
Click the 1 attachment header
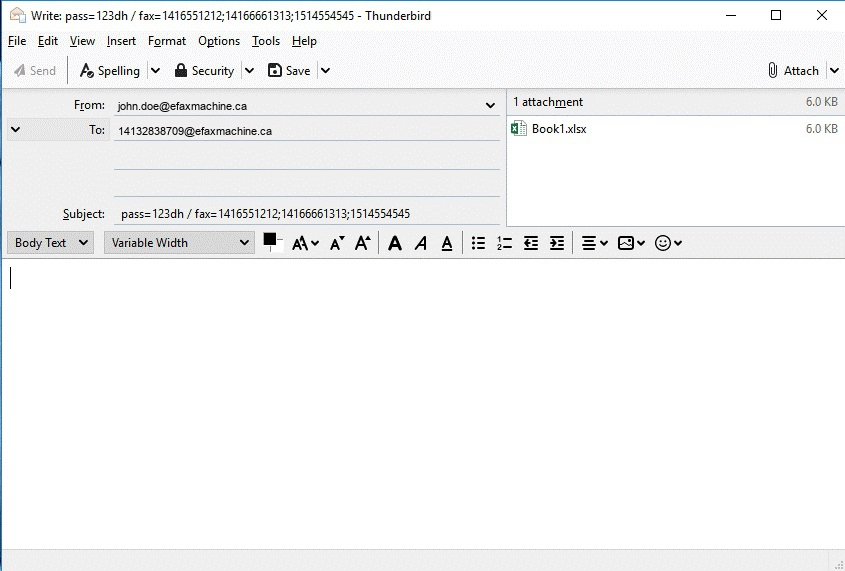pyautogui.click(x=548, y=102)
